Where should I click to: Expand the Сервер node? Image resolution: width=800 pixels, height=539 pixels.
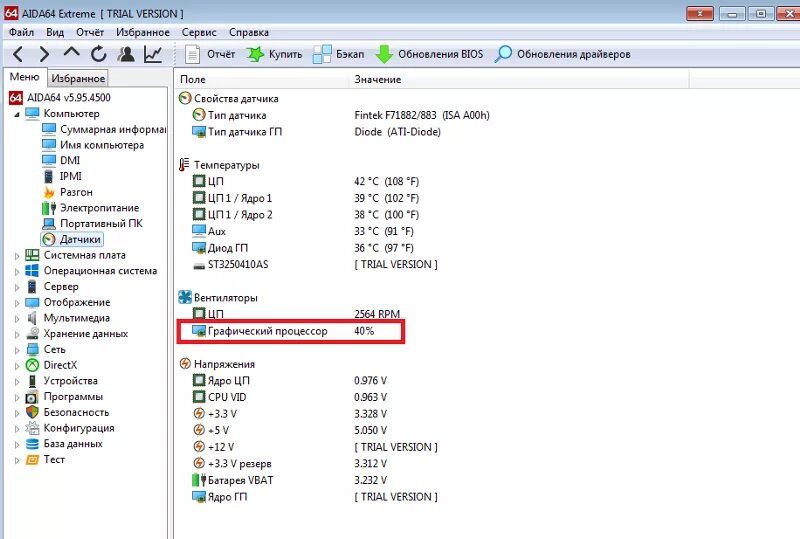(16, 287)
